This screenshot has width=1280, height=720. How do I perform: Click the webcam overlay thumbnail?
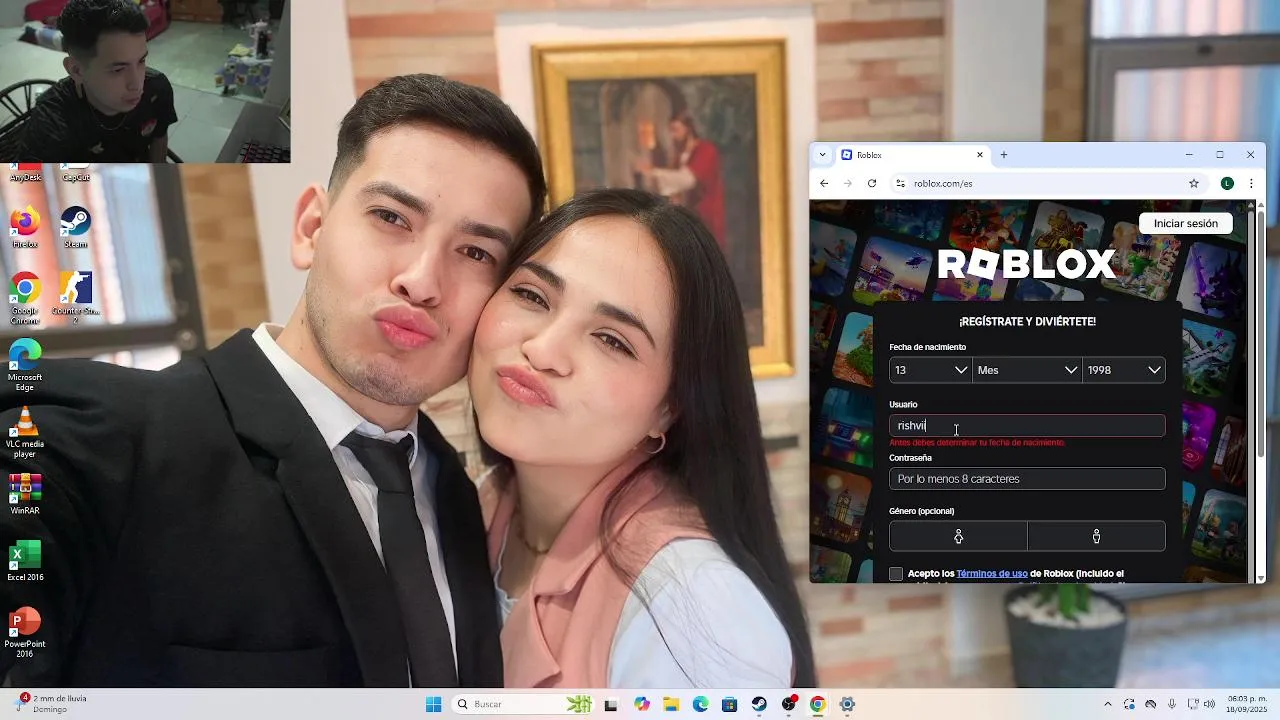coord(145,81)
